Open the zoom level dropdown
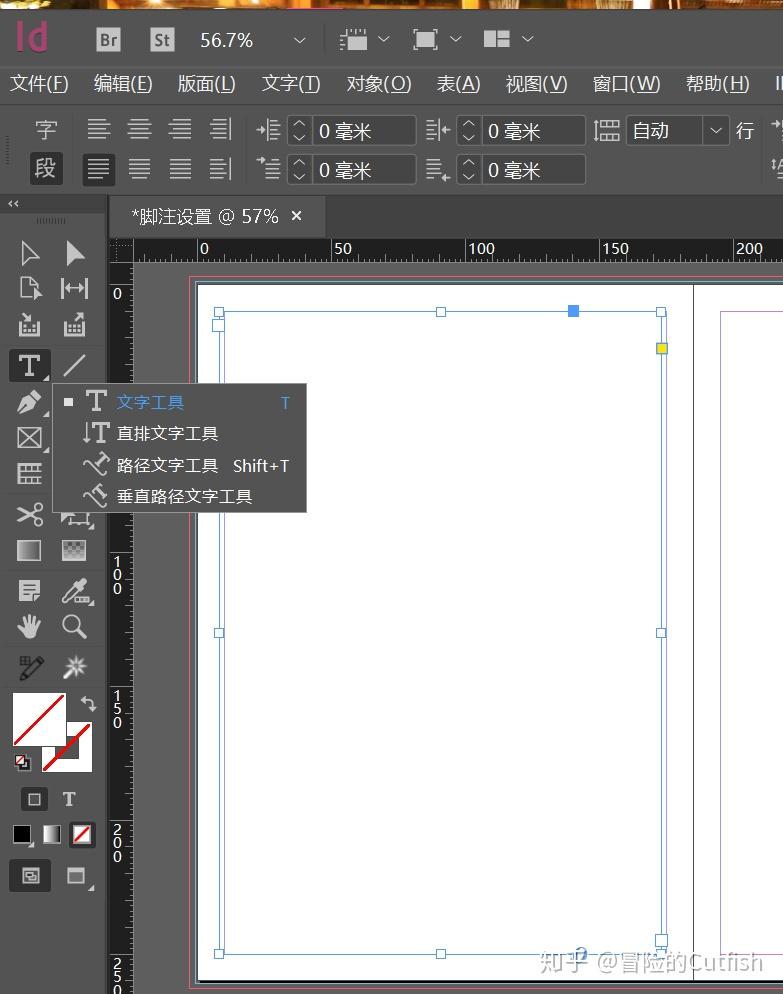 click(299, 40)
